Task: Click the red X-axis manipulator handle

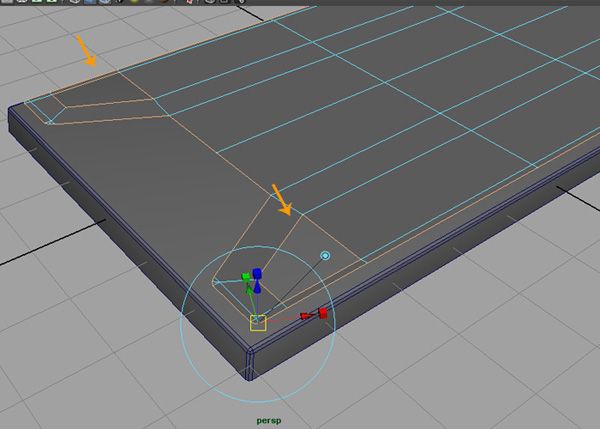Action: tap(321, 313)
